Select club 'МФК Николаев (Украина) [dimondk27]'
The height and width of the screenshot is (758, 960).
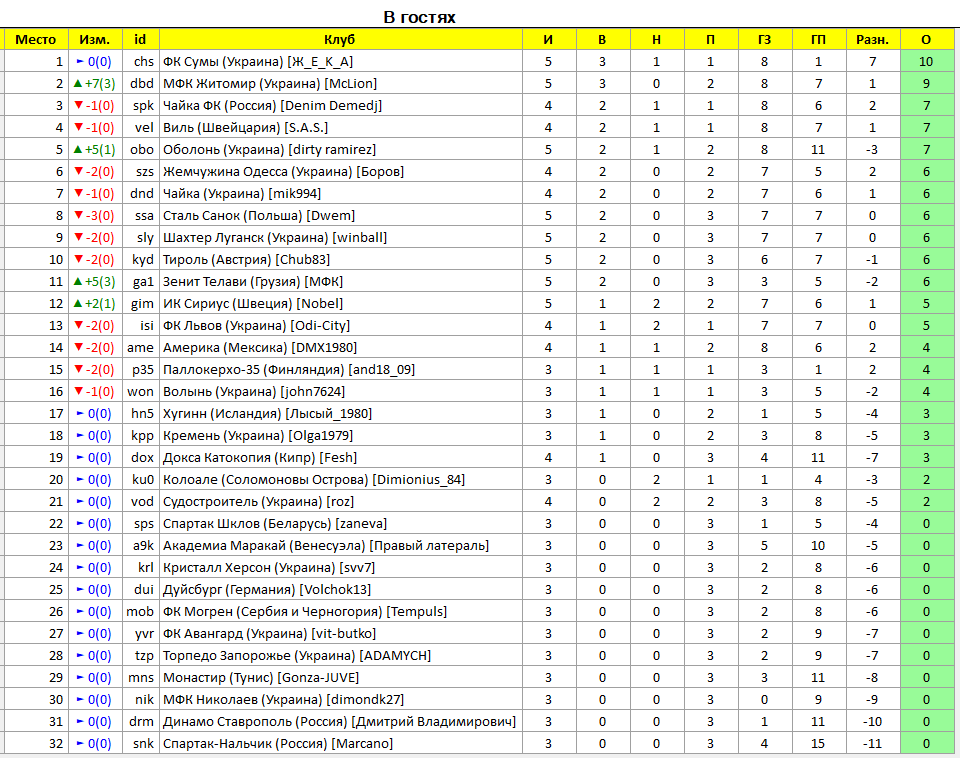click(283, 701)
